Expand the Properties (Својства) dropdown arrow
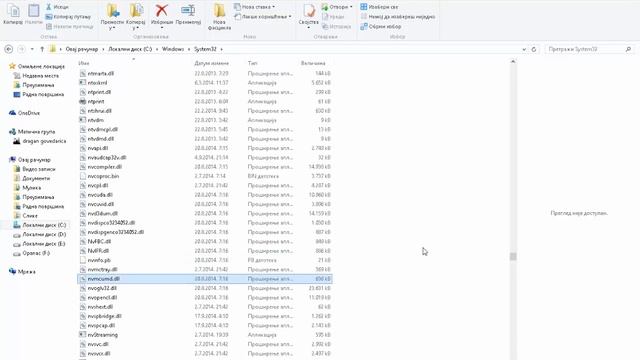 click(309, 28)
